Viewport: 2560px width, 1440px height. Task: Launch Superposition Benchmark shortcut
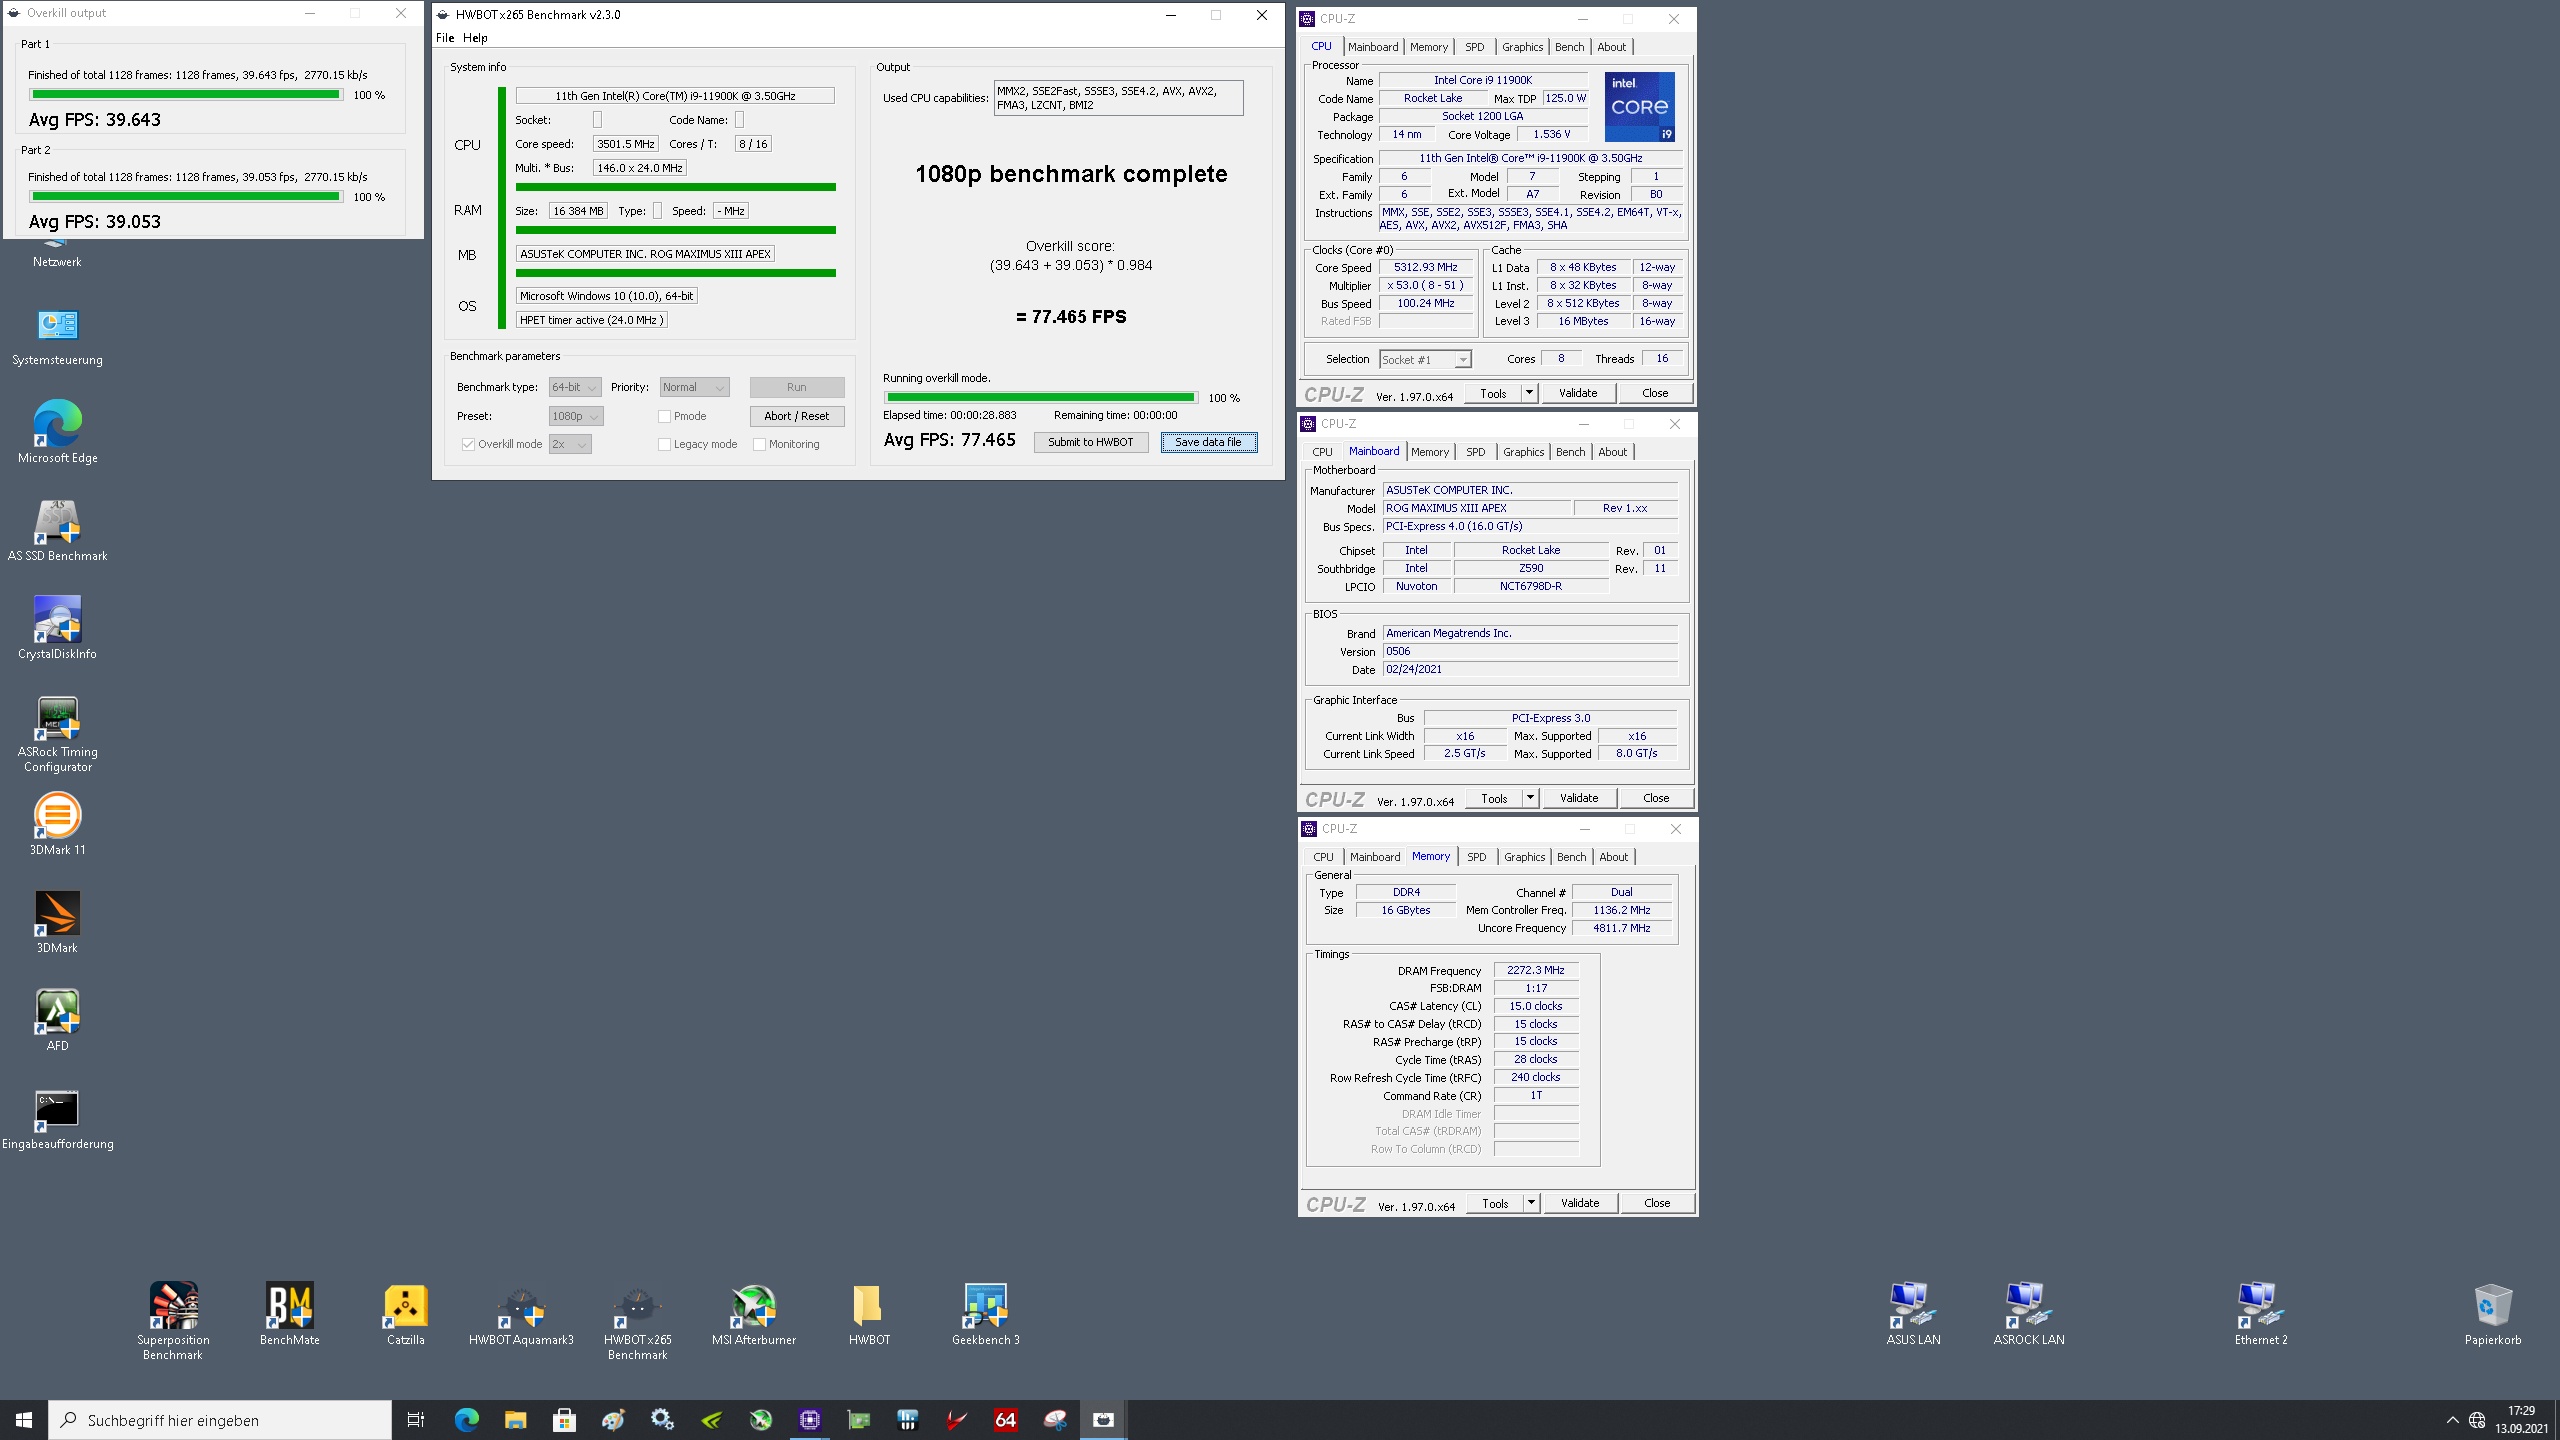tap(173, 1321)
